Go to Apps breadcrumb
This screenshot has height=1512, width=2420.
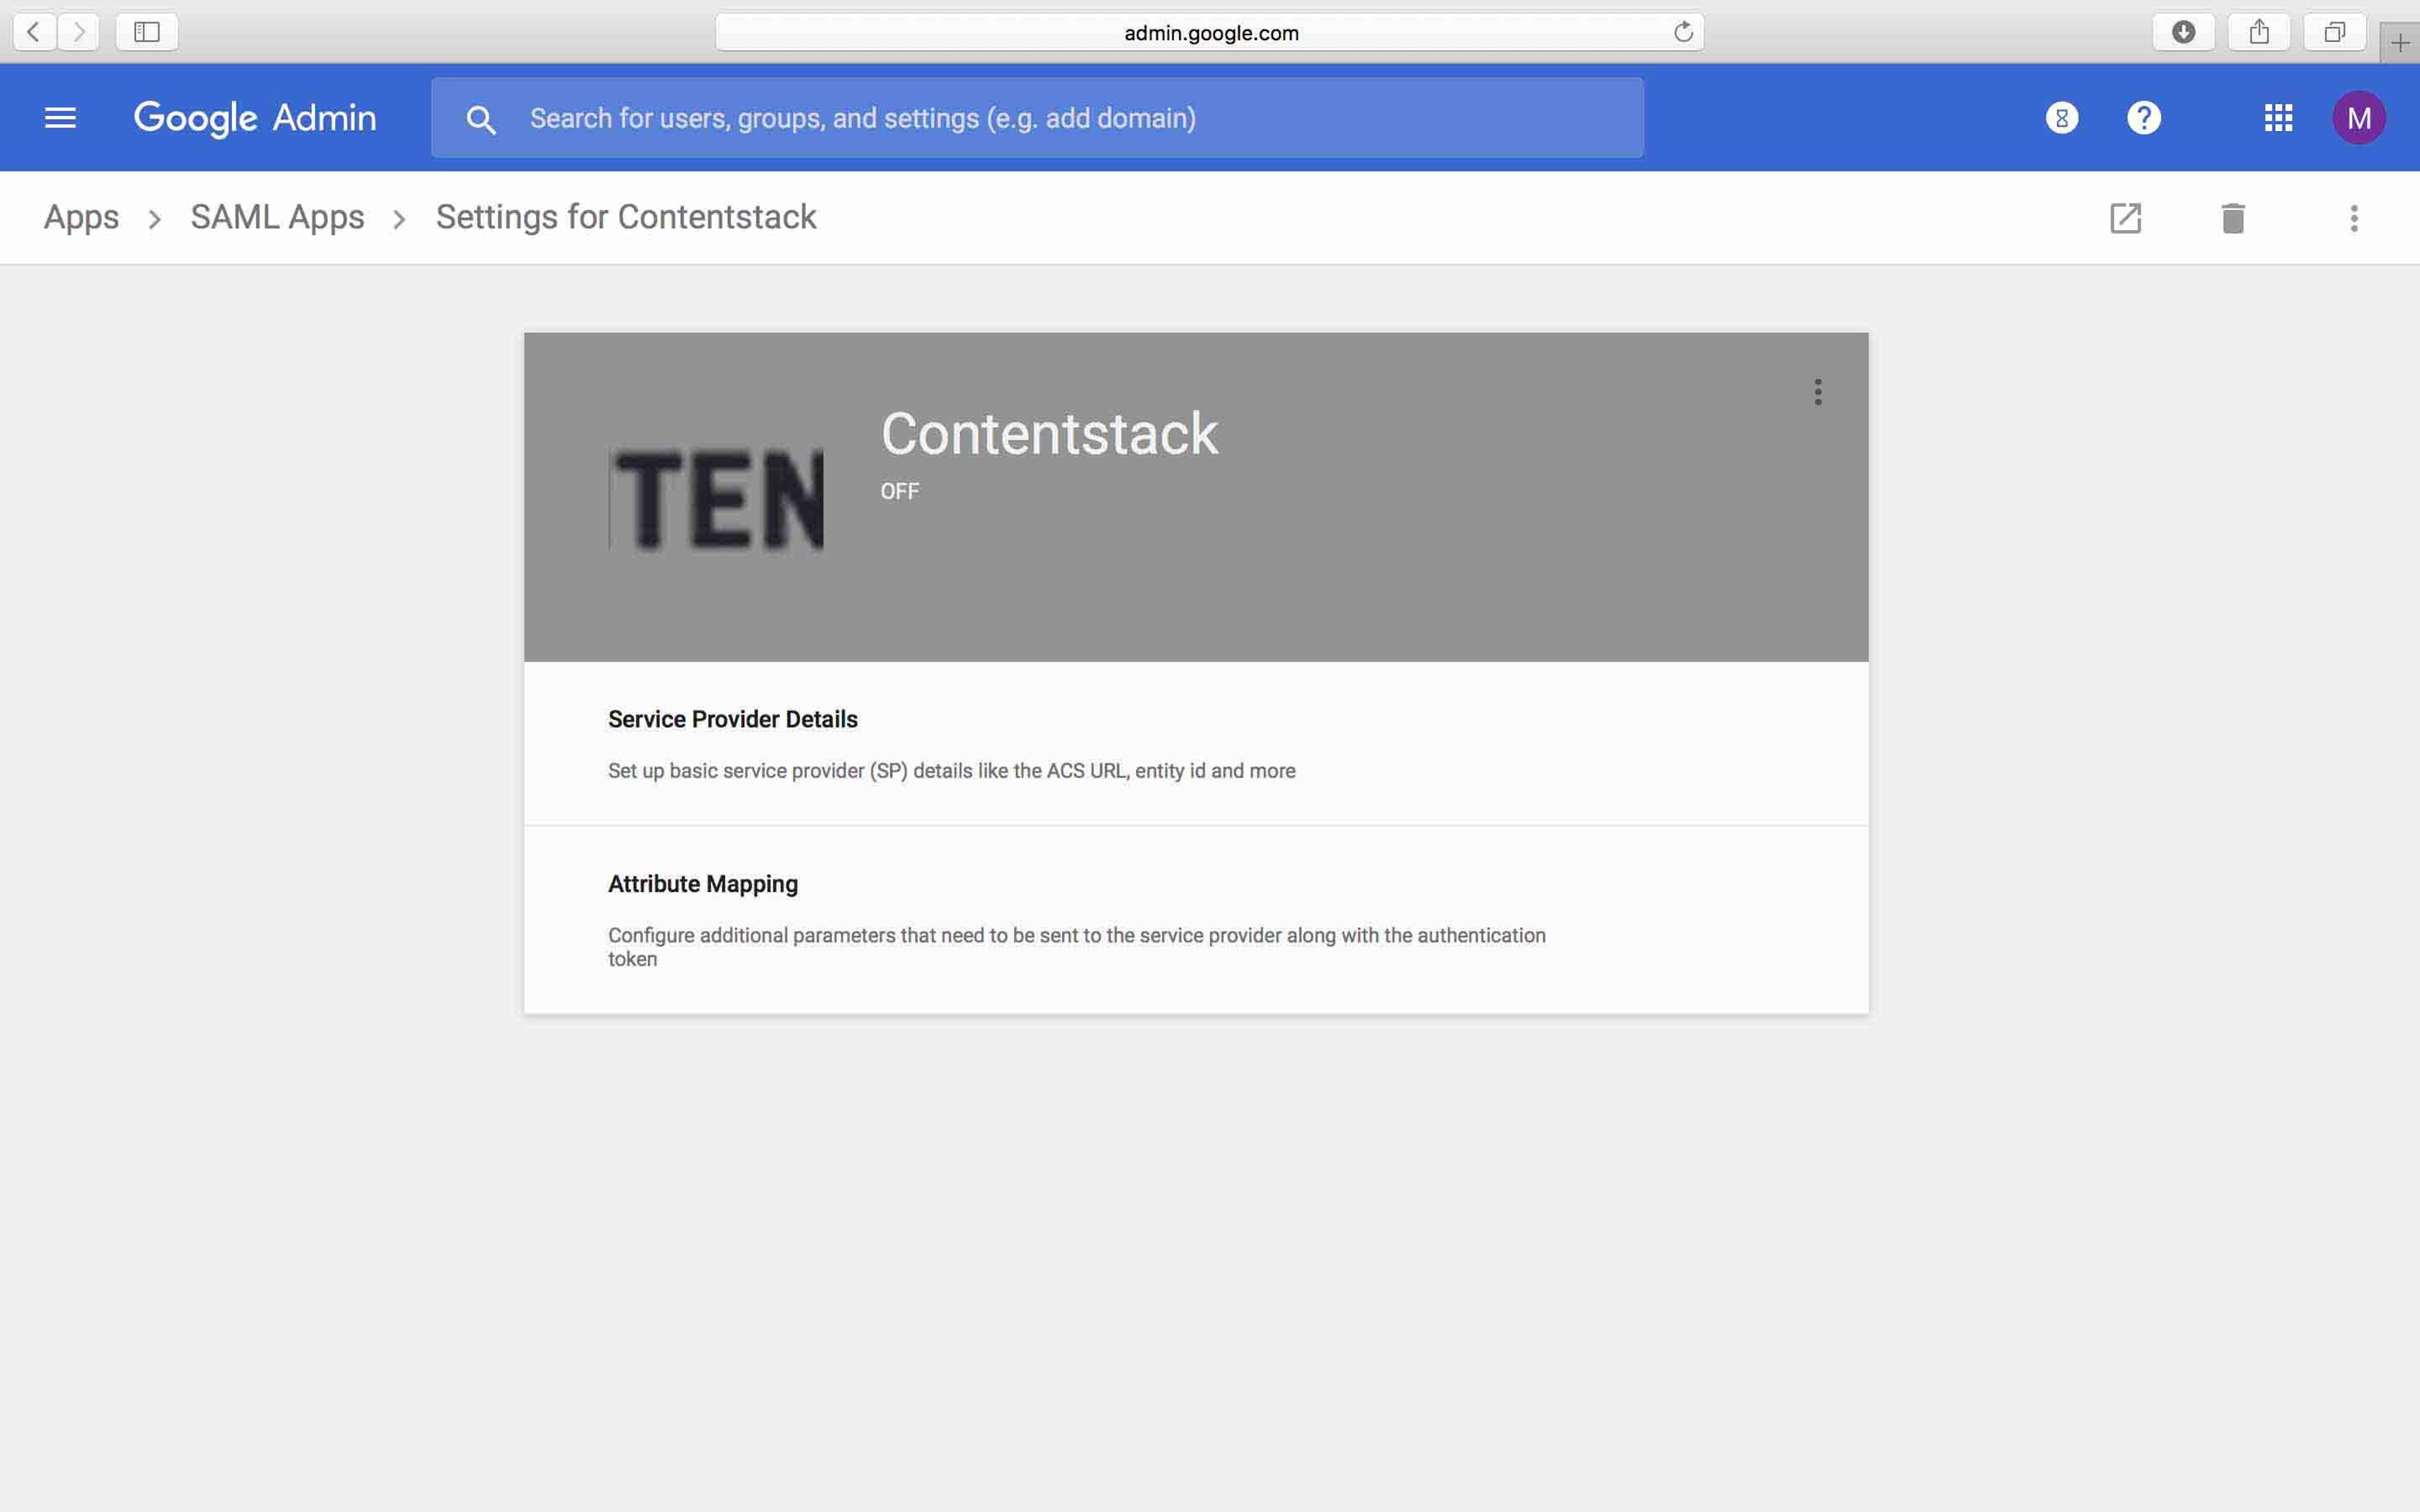[81, 218]
